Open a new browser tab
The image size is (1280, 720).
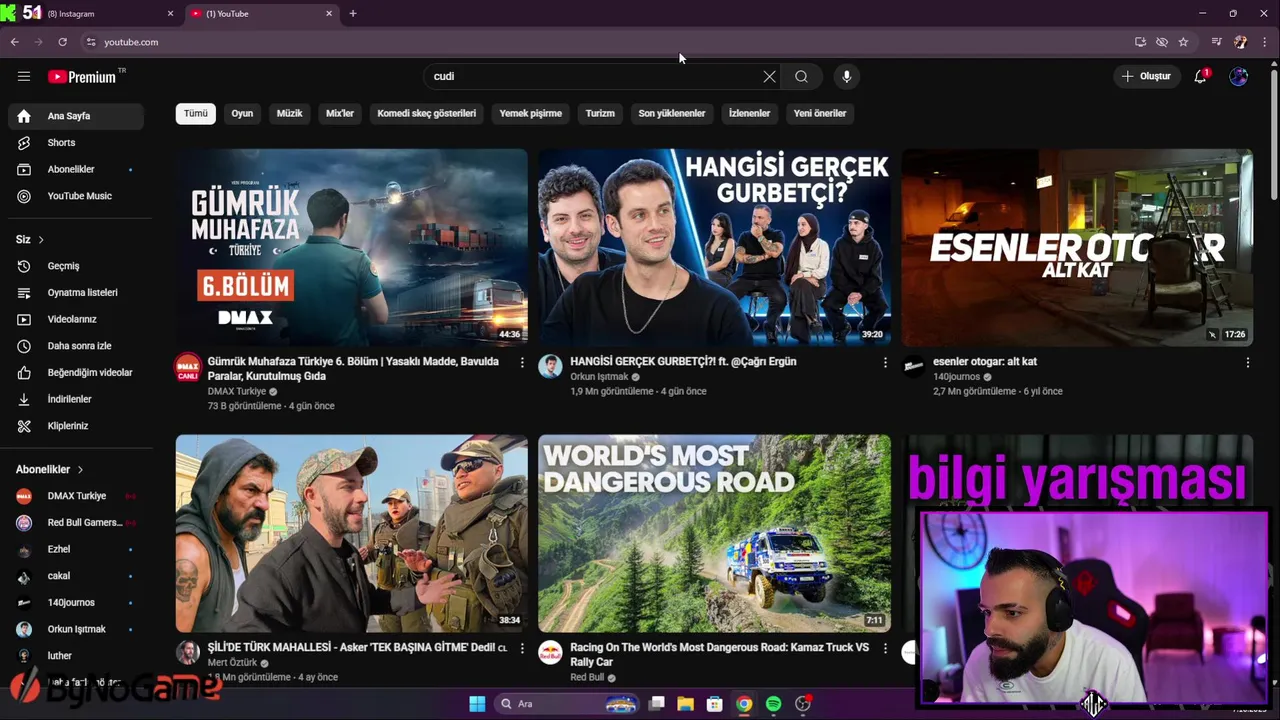(353, 13)
